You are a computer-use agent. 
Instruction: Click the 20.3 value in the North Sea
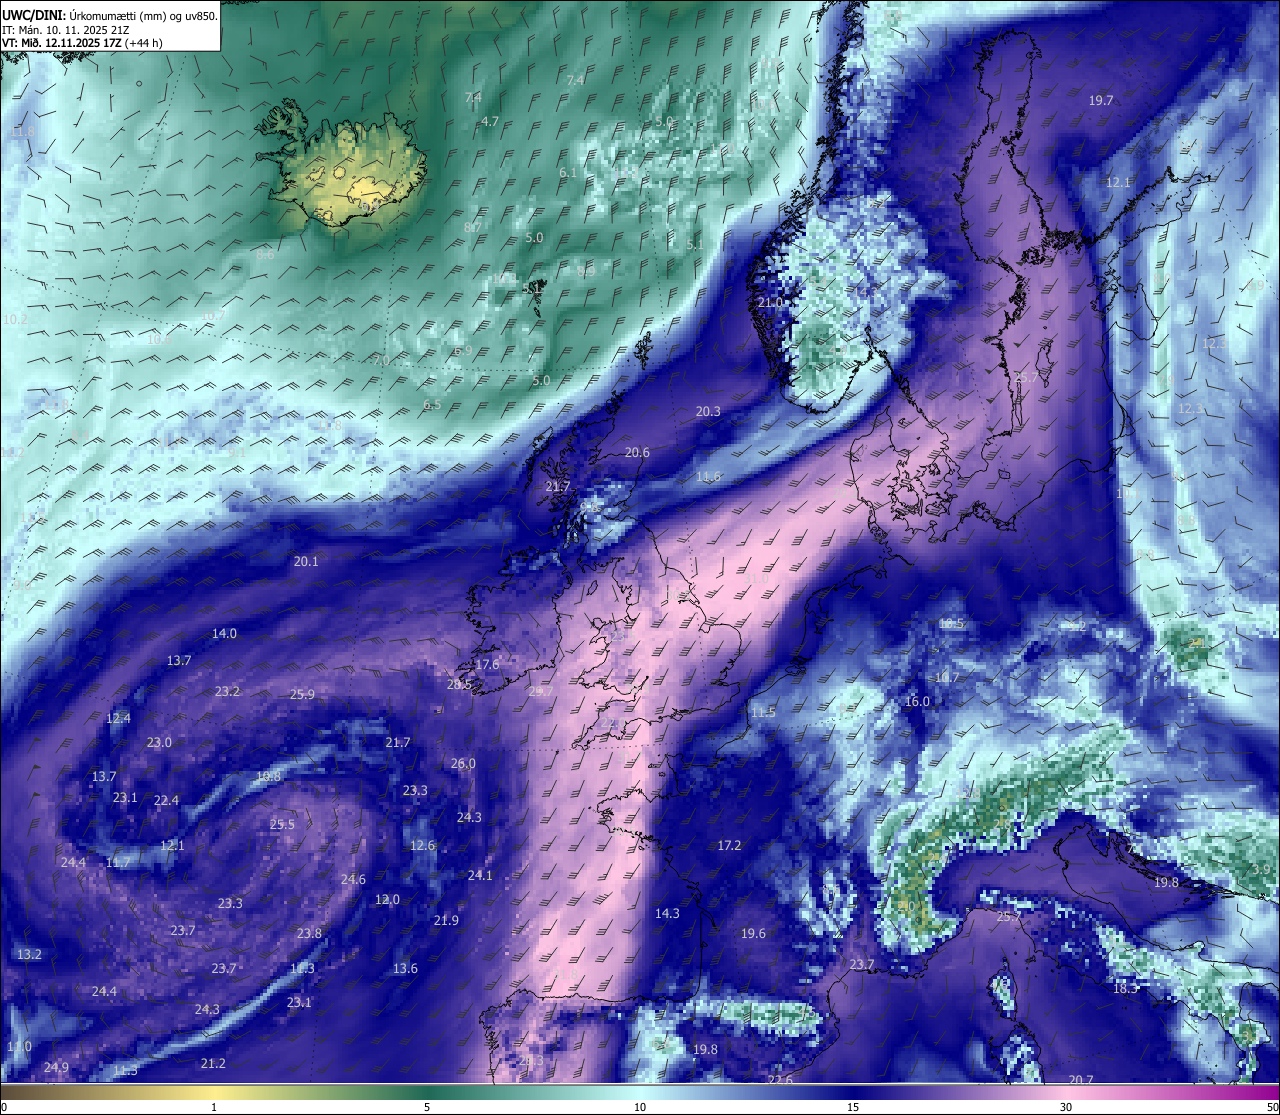coord(708,411)
